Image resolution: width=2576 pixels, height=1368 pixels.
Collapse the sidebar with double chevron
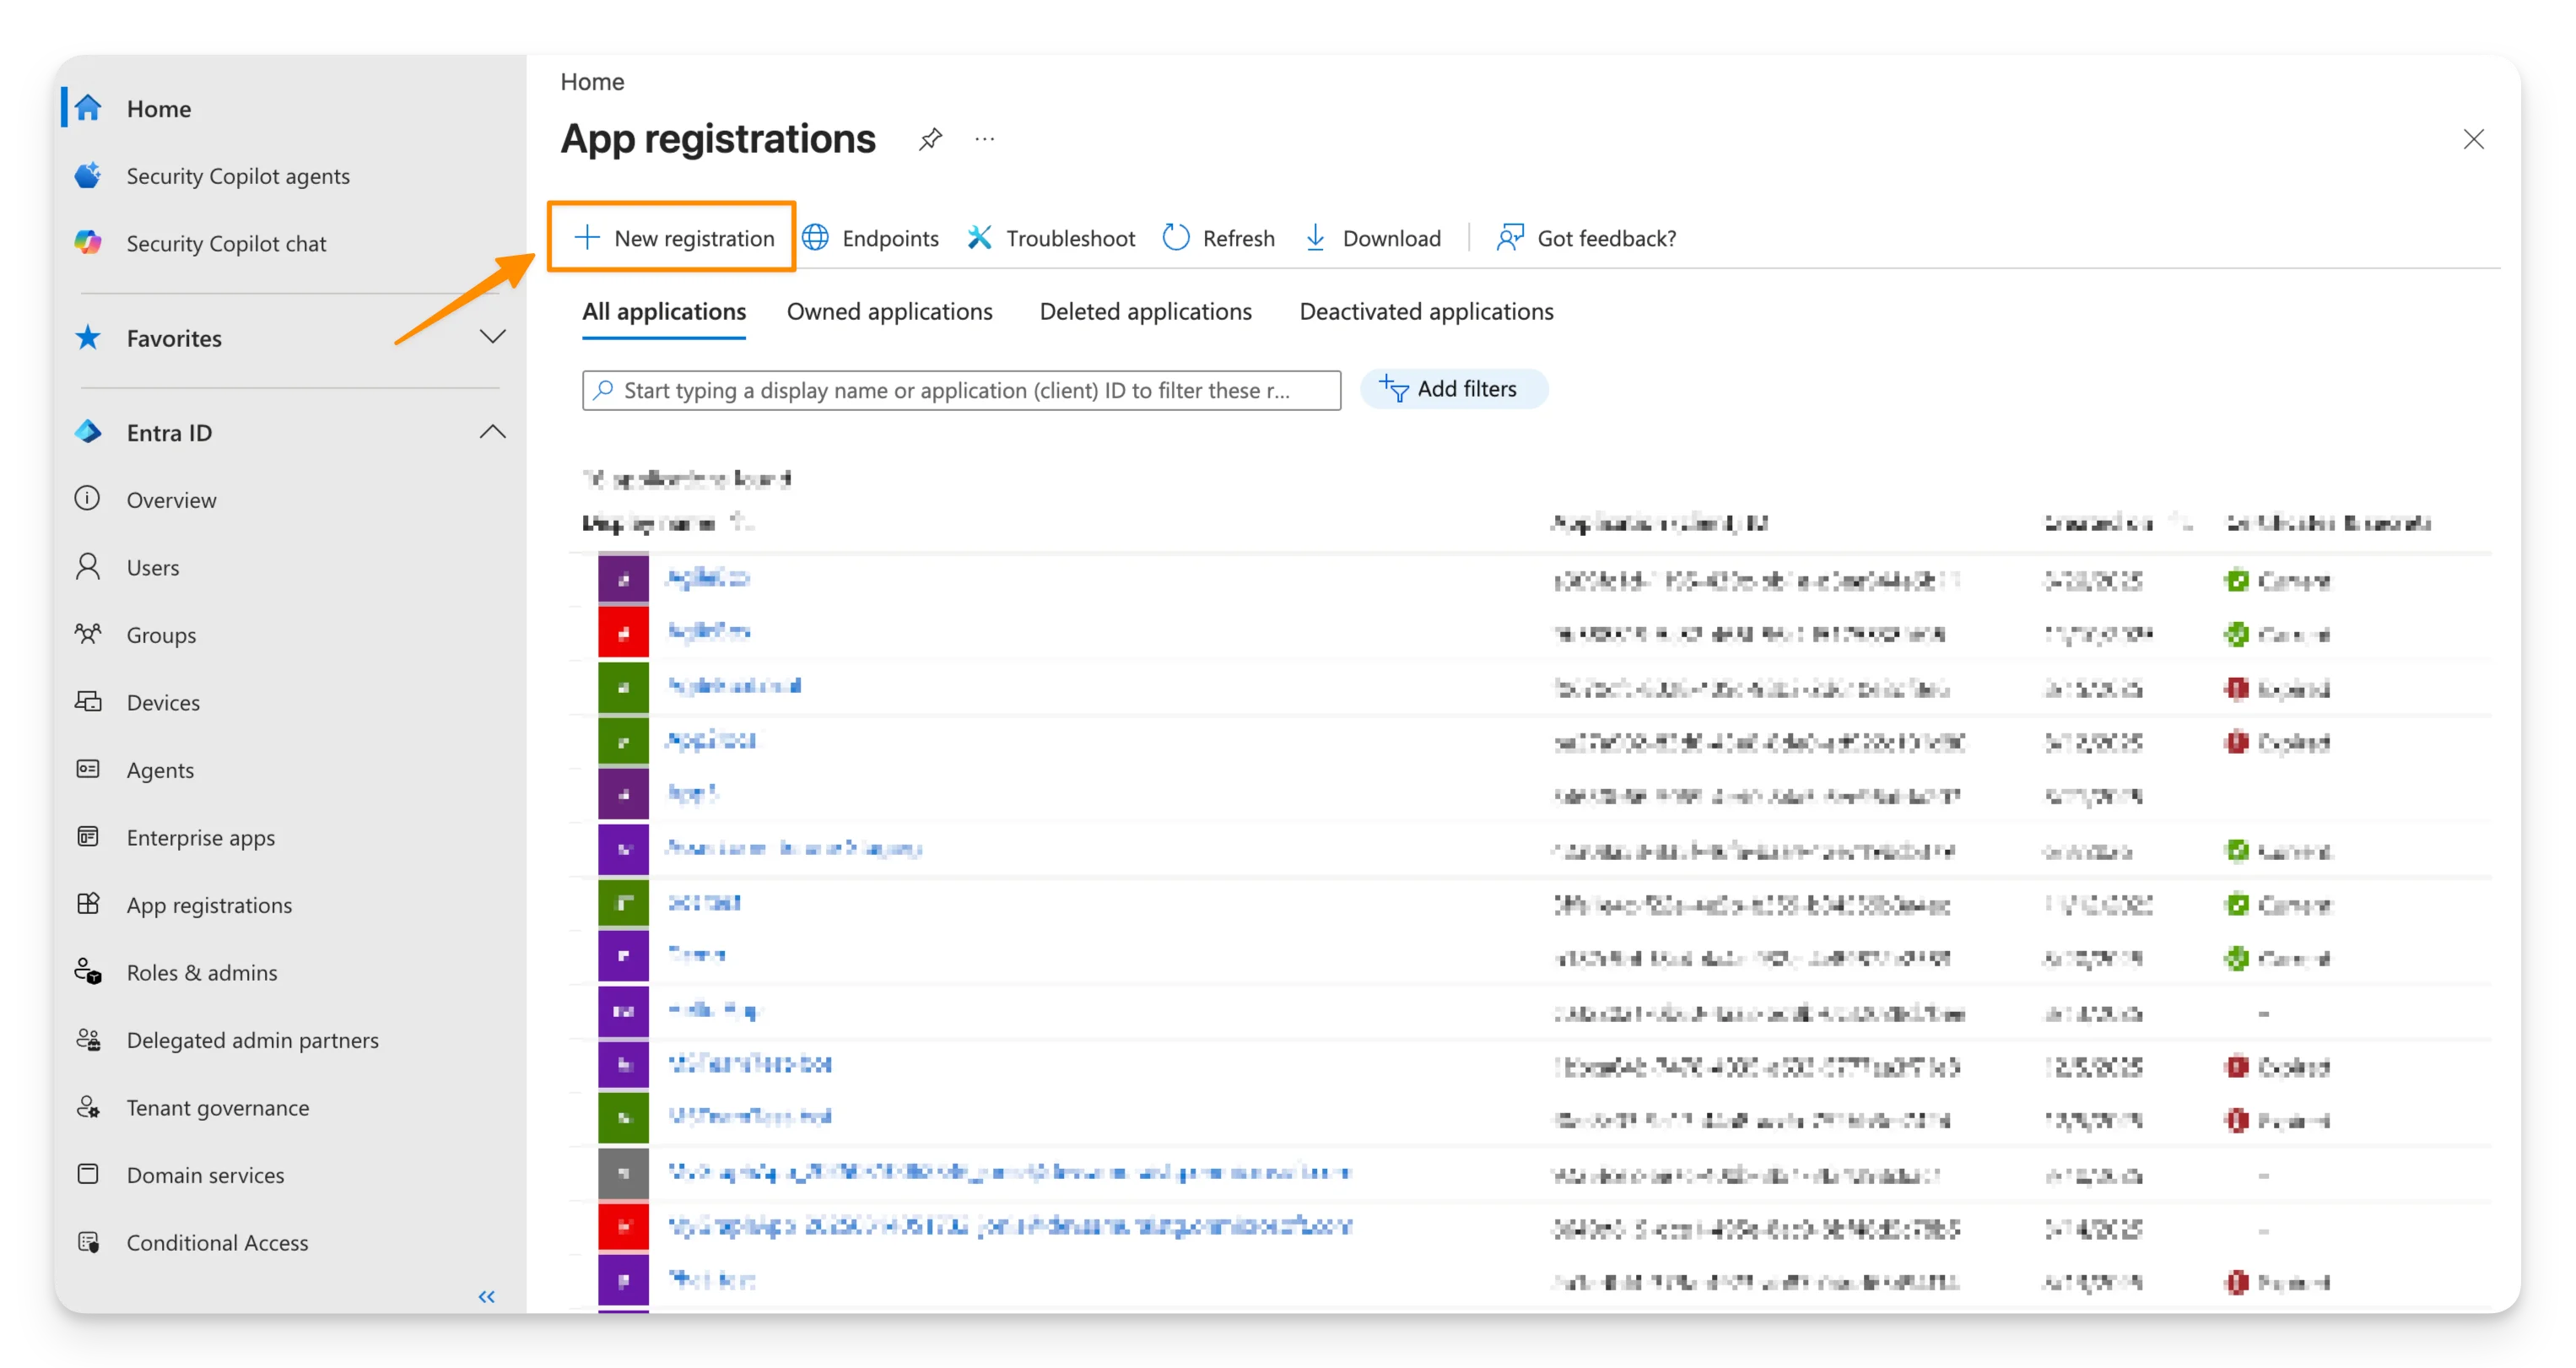coord(487,1297)
